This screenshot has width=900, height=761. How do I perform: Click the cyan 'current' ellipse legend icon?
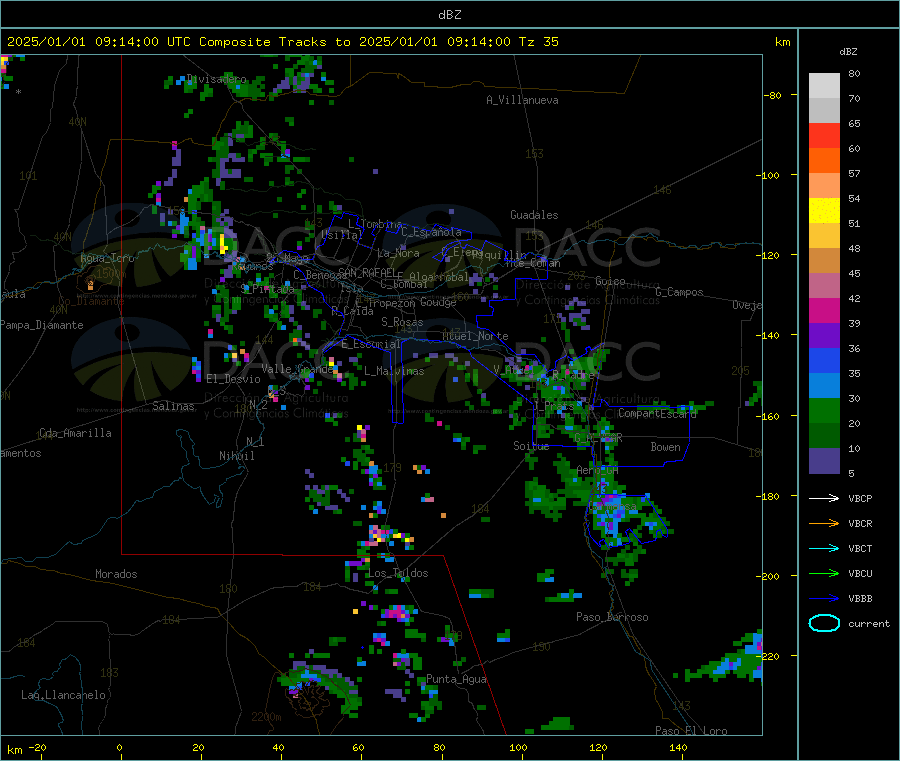pyautogui.click(x=824, y=623)
